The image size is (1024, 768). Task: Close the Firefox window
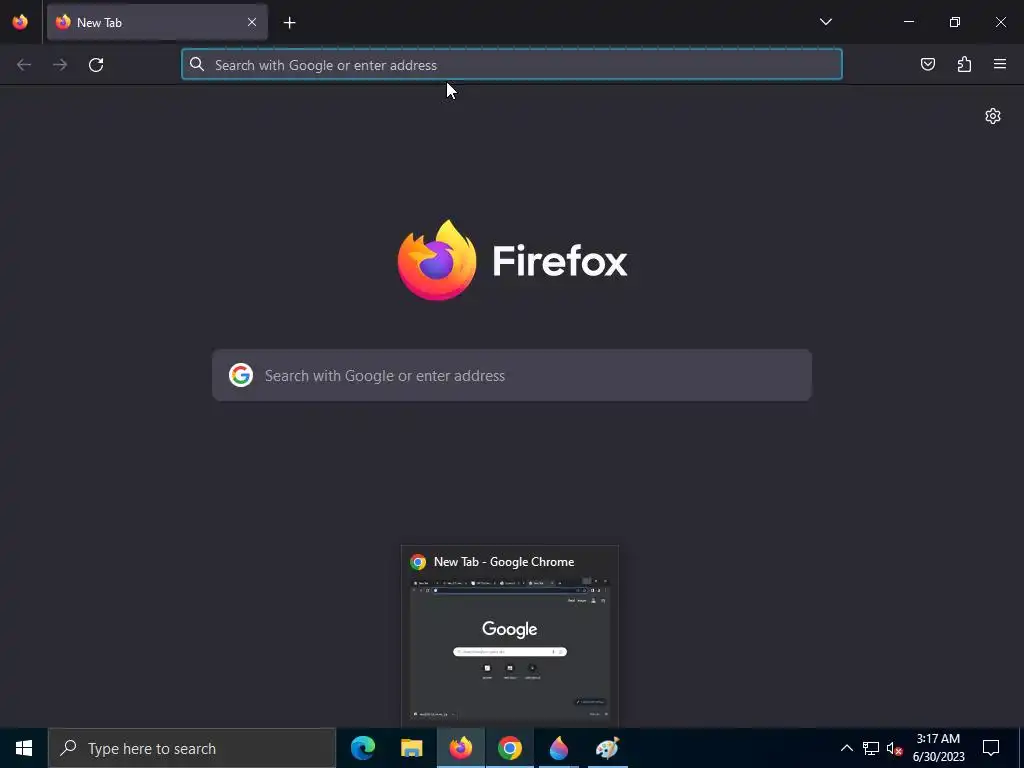coord(1000,22)
